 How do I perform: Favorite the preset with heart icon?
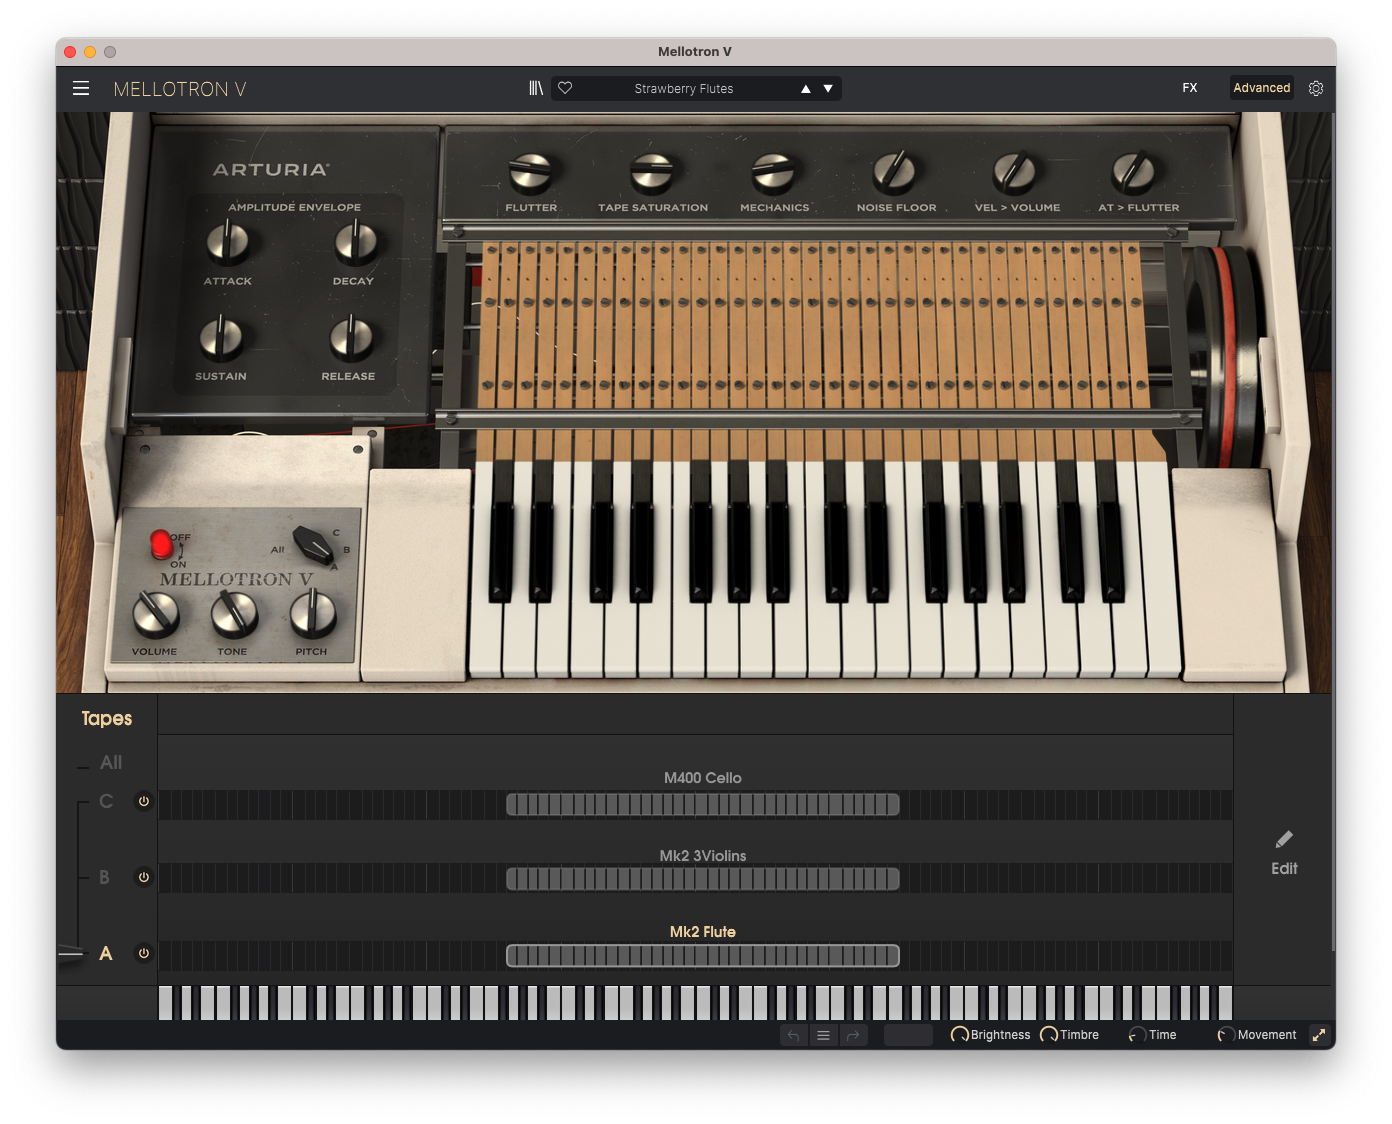click(x=565, y=88)
